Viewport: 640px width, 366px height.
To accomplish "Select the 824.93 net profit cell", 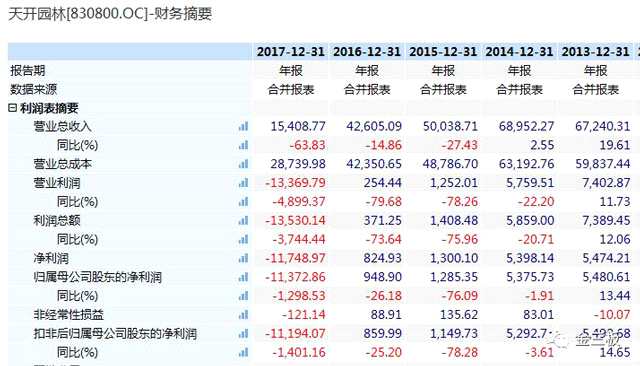I will [382, 258].
